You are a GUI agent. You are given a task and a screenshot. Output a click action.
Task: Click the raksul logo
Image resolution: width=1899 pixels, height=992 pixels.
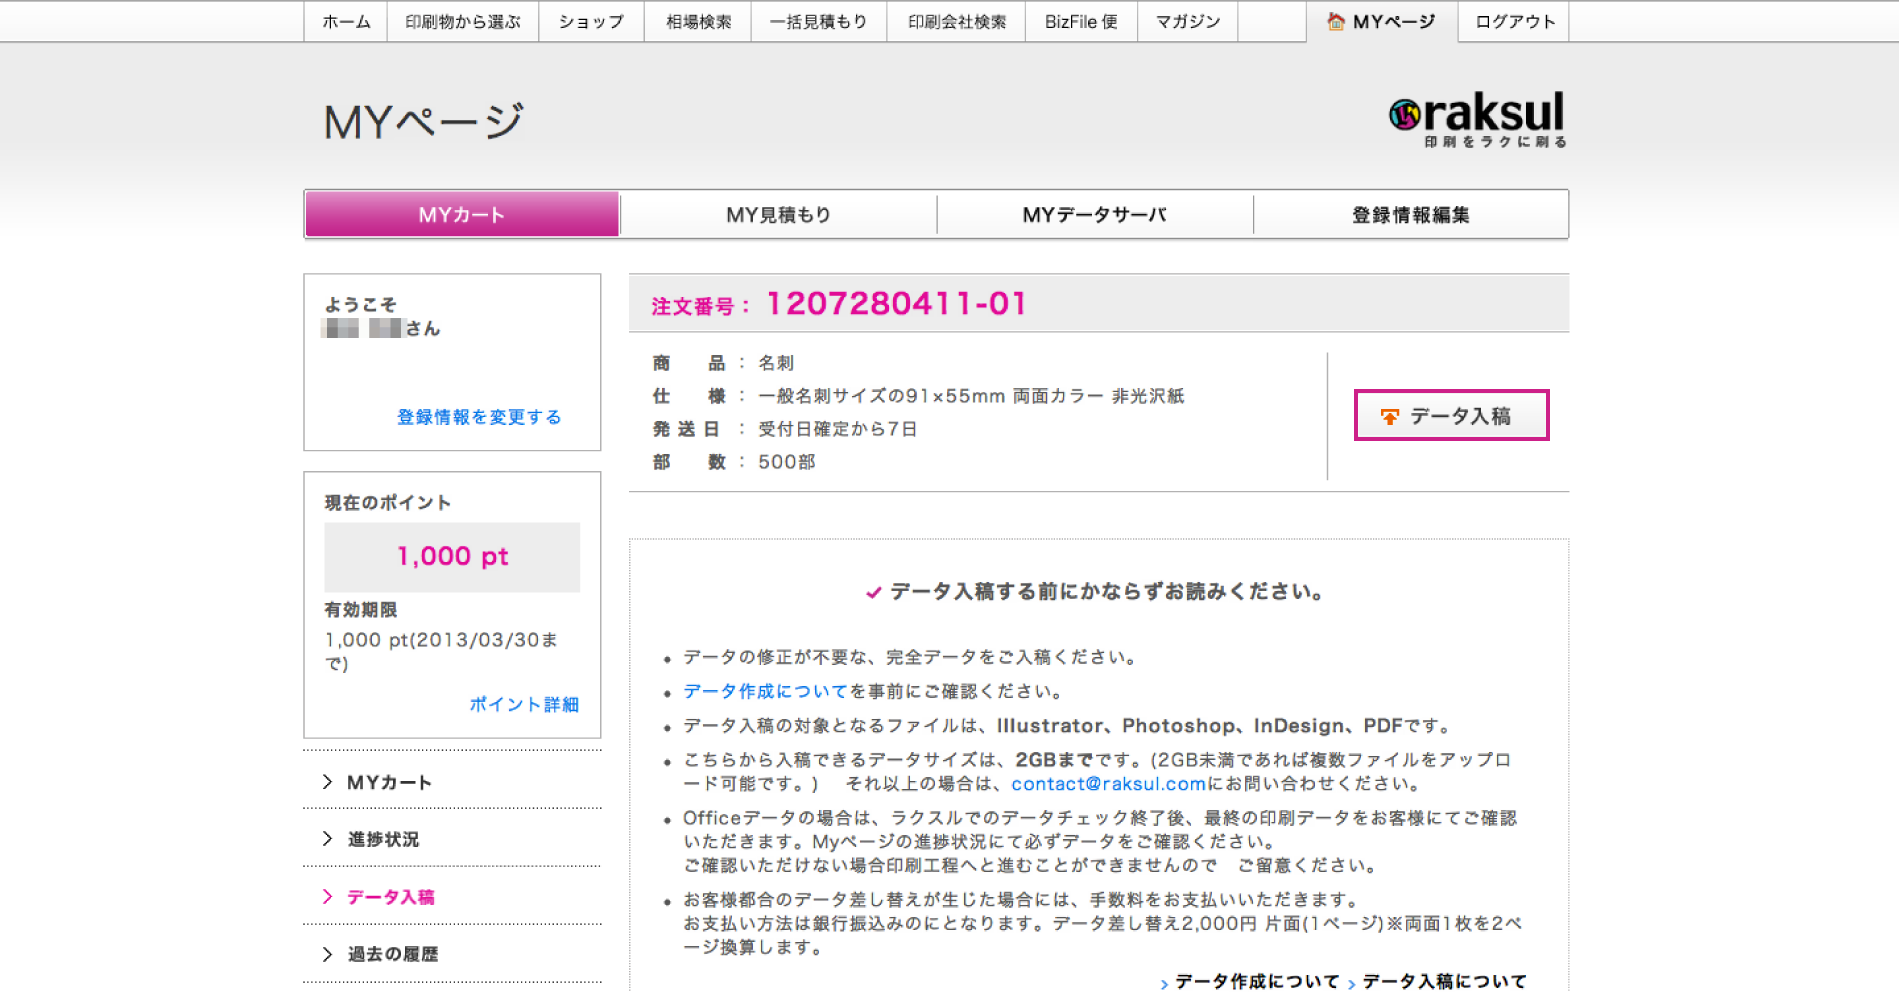click(x=1477, y=120)
